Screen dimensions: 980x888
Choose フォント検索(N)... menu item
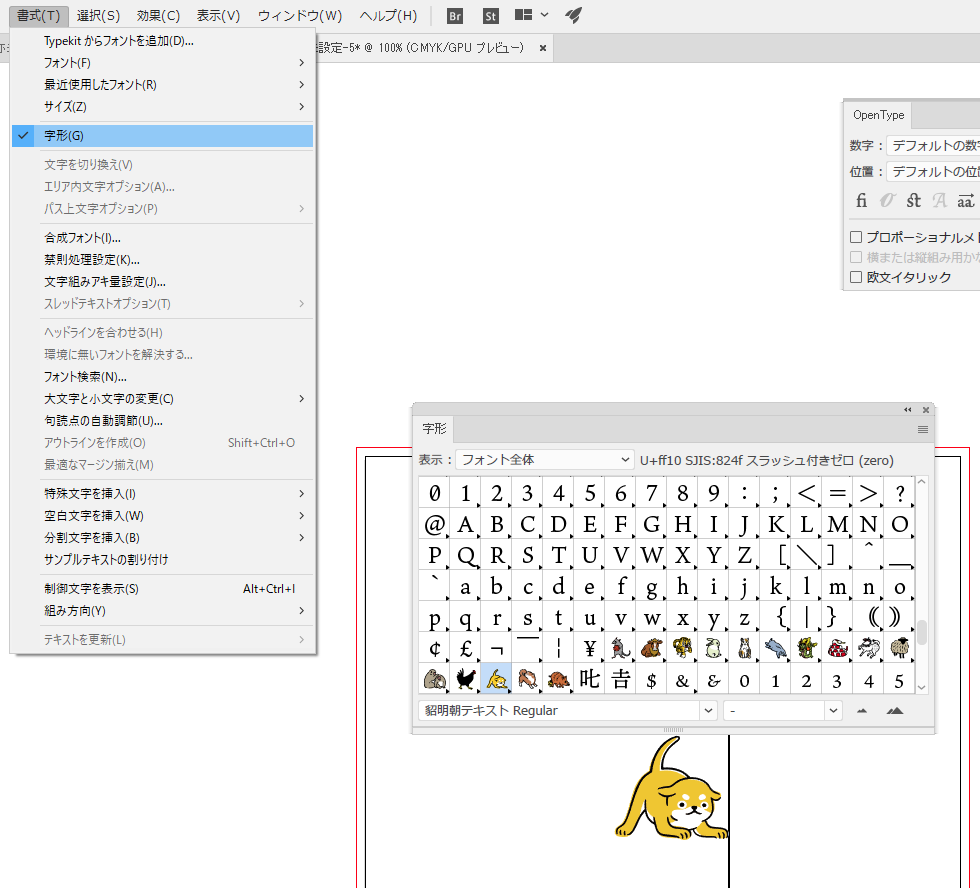tap(162, 377)
